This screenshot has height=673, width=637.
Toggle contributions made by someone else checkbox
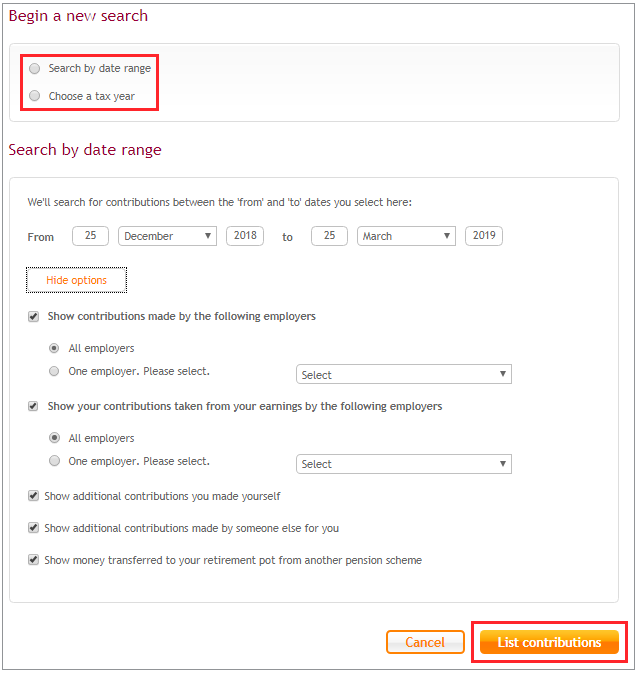pyautogui.click(x=33, y=528)
